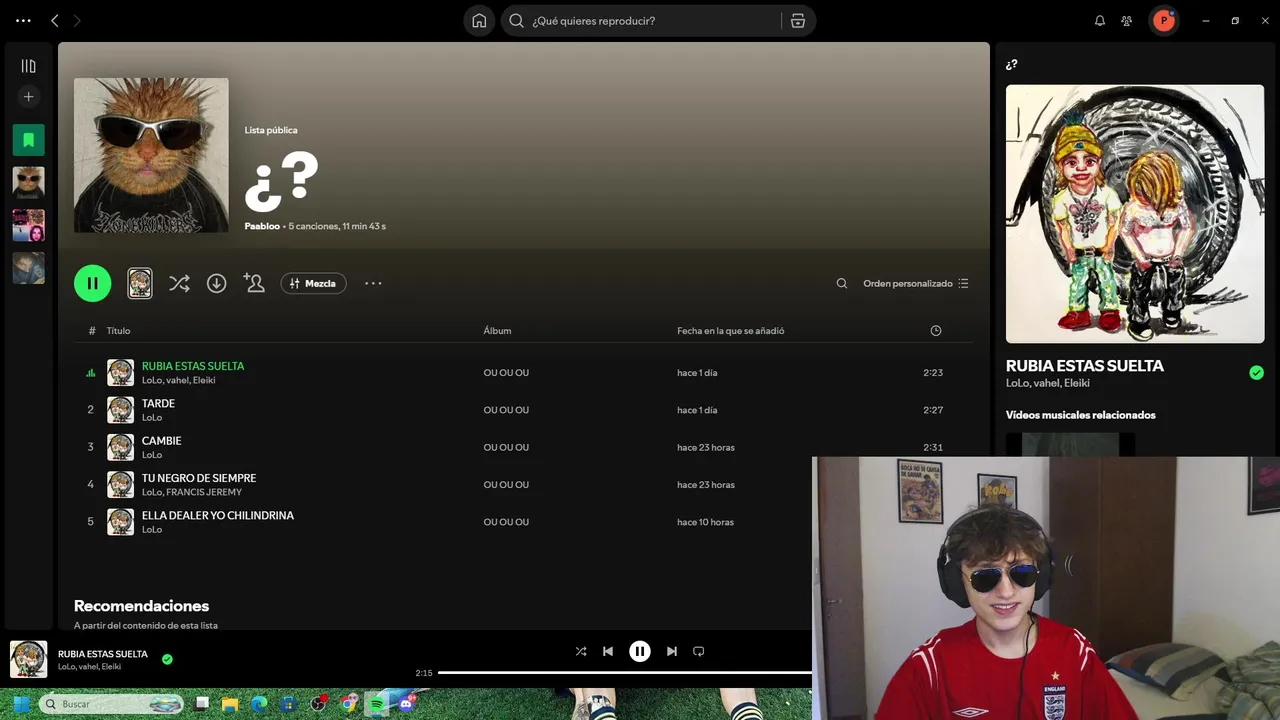This screenshot has height=720, width=1280.
Task: Open the artist FRANCIS JEREMY link
Action: pyautogui.click(x=204, y=492)
